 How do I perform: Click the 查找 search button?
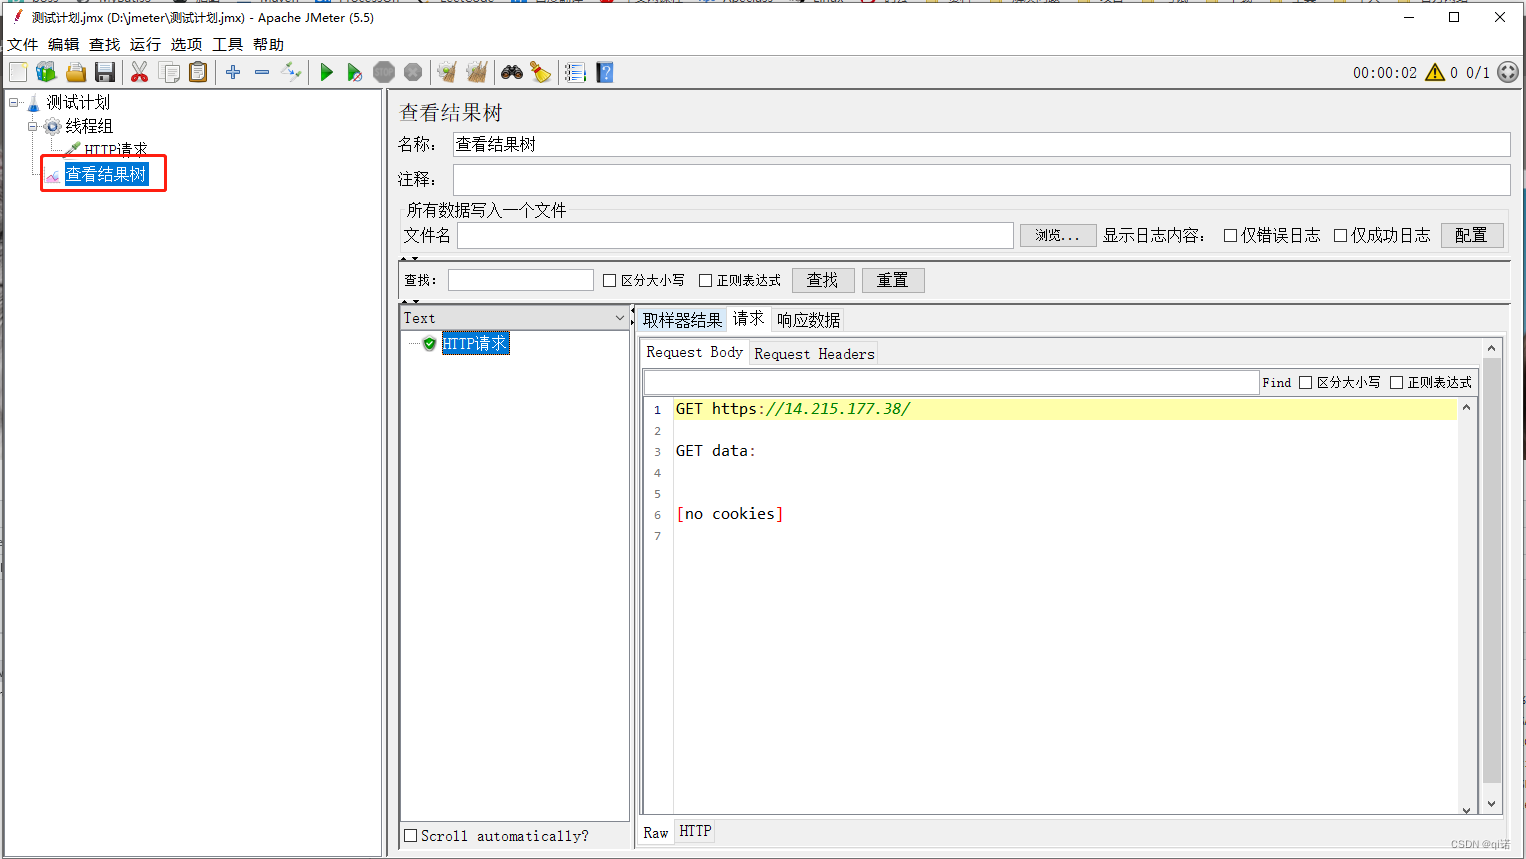[x=823, y=280]
